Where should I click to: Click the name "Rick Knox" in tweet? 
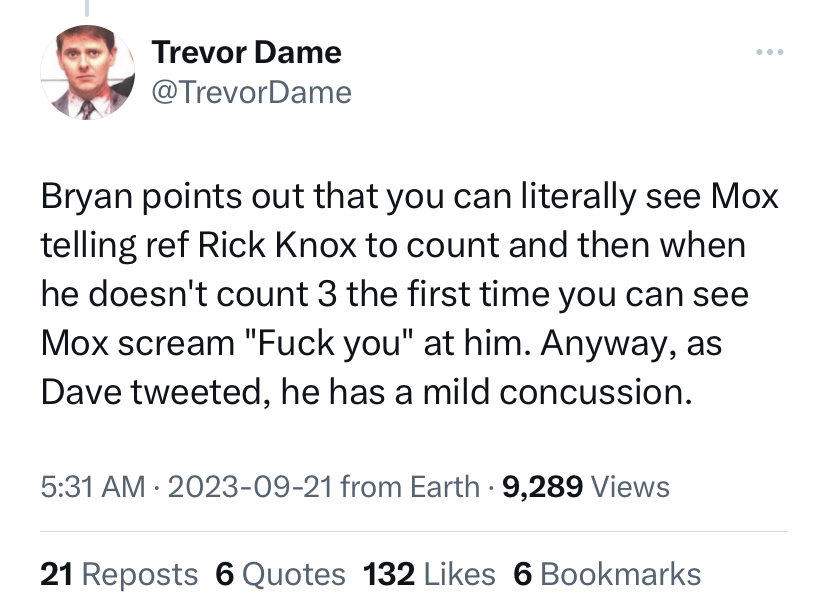(x=264, y=245)
